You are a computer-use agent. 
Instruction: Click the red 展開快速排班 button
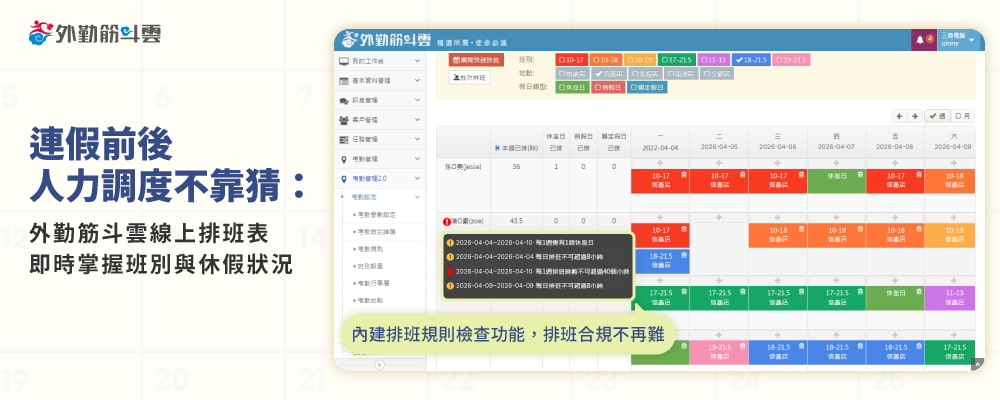[x=476, y=60]
